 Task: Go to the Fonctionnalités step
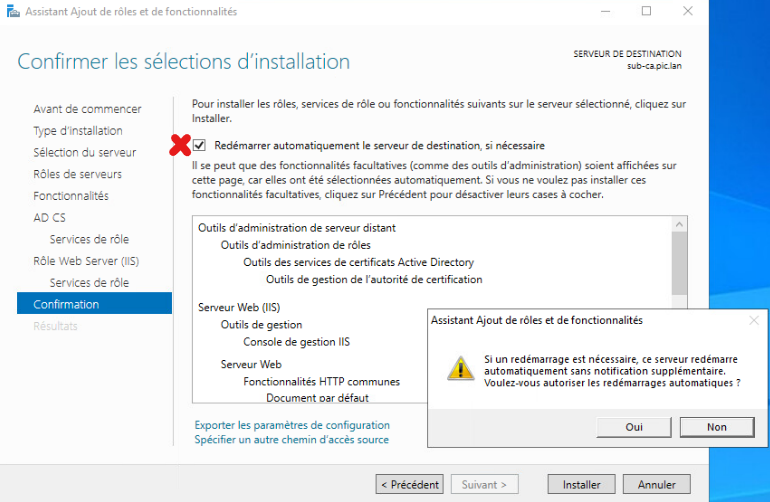[x=71, y=196]
